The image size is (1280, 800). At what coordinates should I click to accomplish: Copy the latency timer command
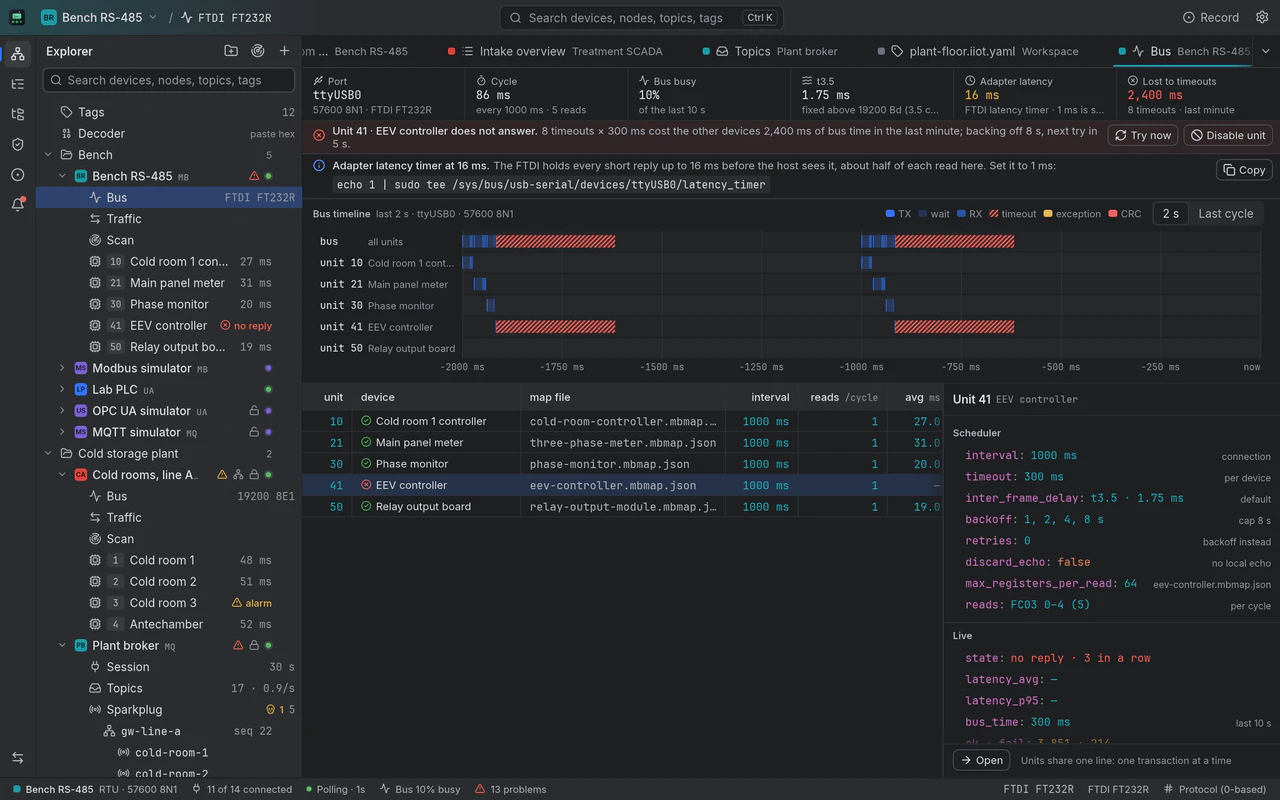coord(1244,170)
